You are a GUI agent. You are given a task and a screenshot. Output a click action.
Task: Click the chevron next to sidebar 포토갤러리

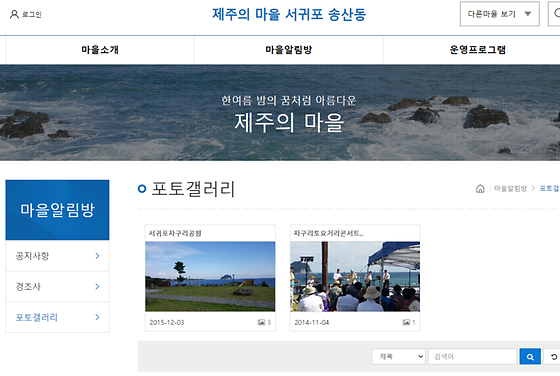pyautogui.click(x=97, y=317)
